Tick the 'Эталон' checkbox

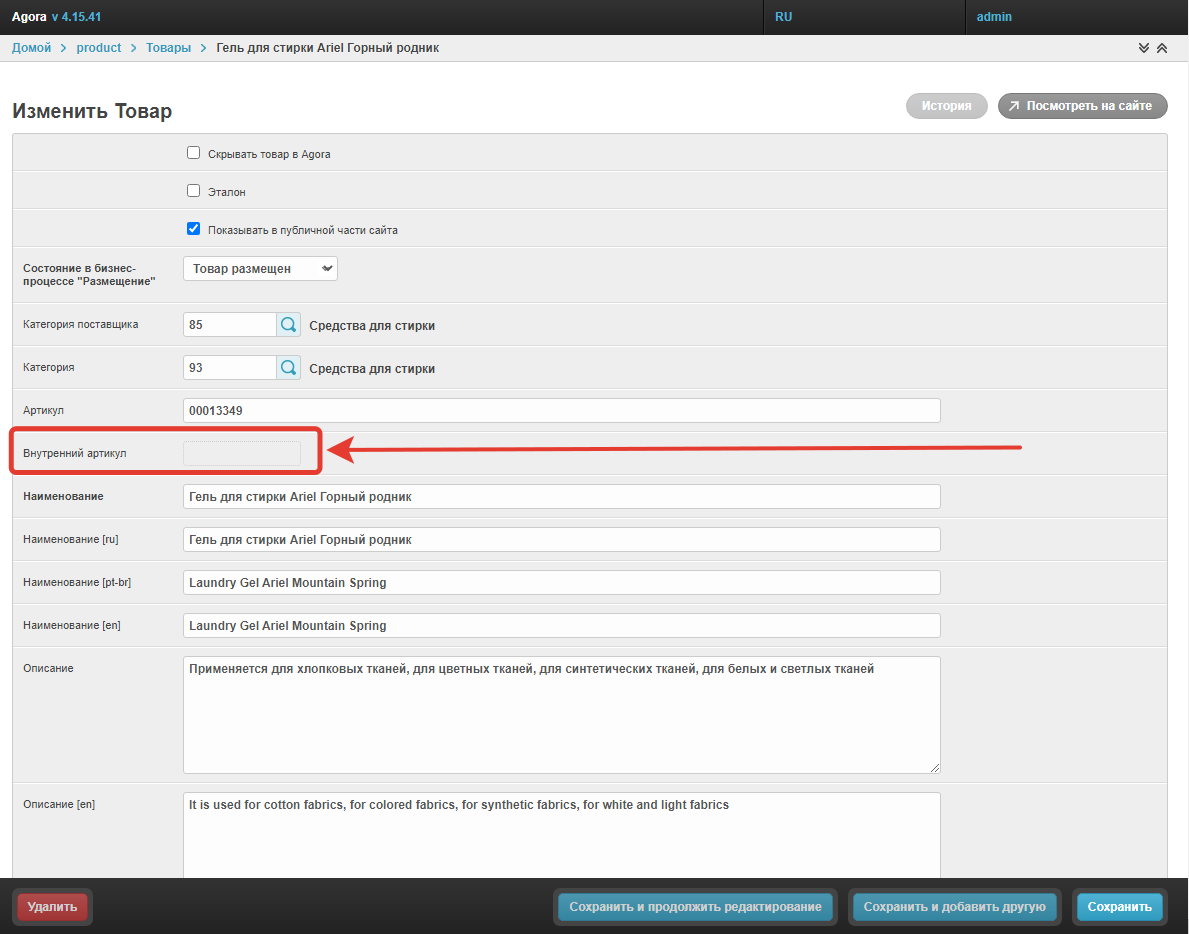coord(194,191)
